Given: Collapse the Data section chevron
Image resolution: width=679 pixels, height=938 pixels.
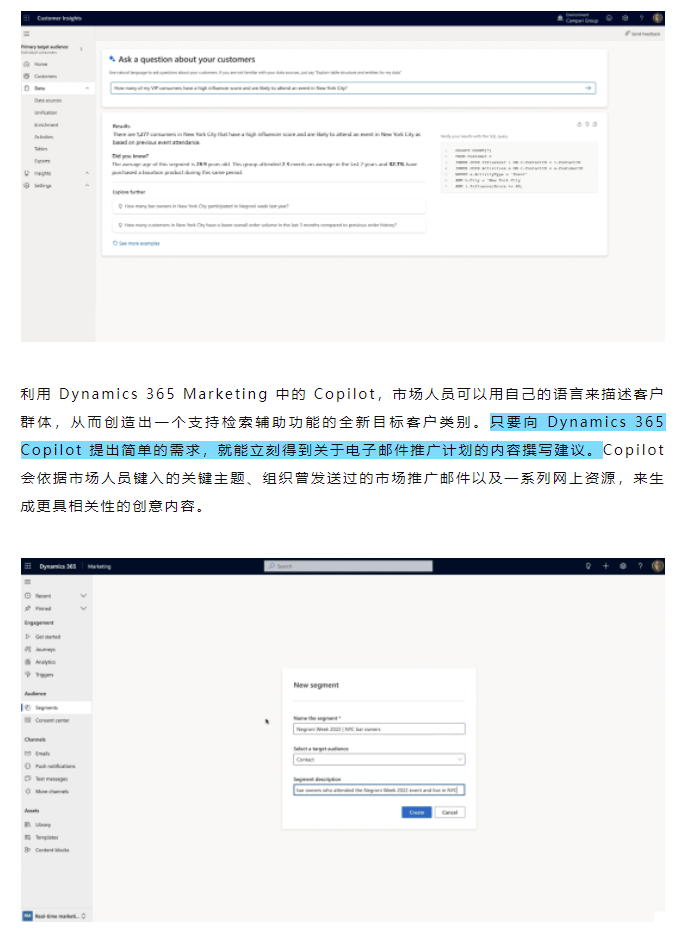Looking at the screenshot, I should [x=87, y=89].
